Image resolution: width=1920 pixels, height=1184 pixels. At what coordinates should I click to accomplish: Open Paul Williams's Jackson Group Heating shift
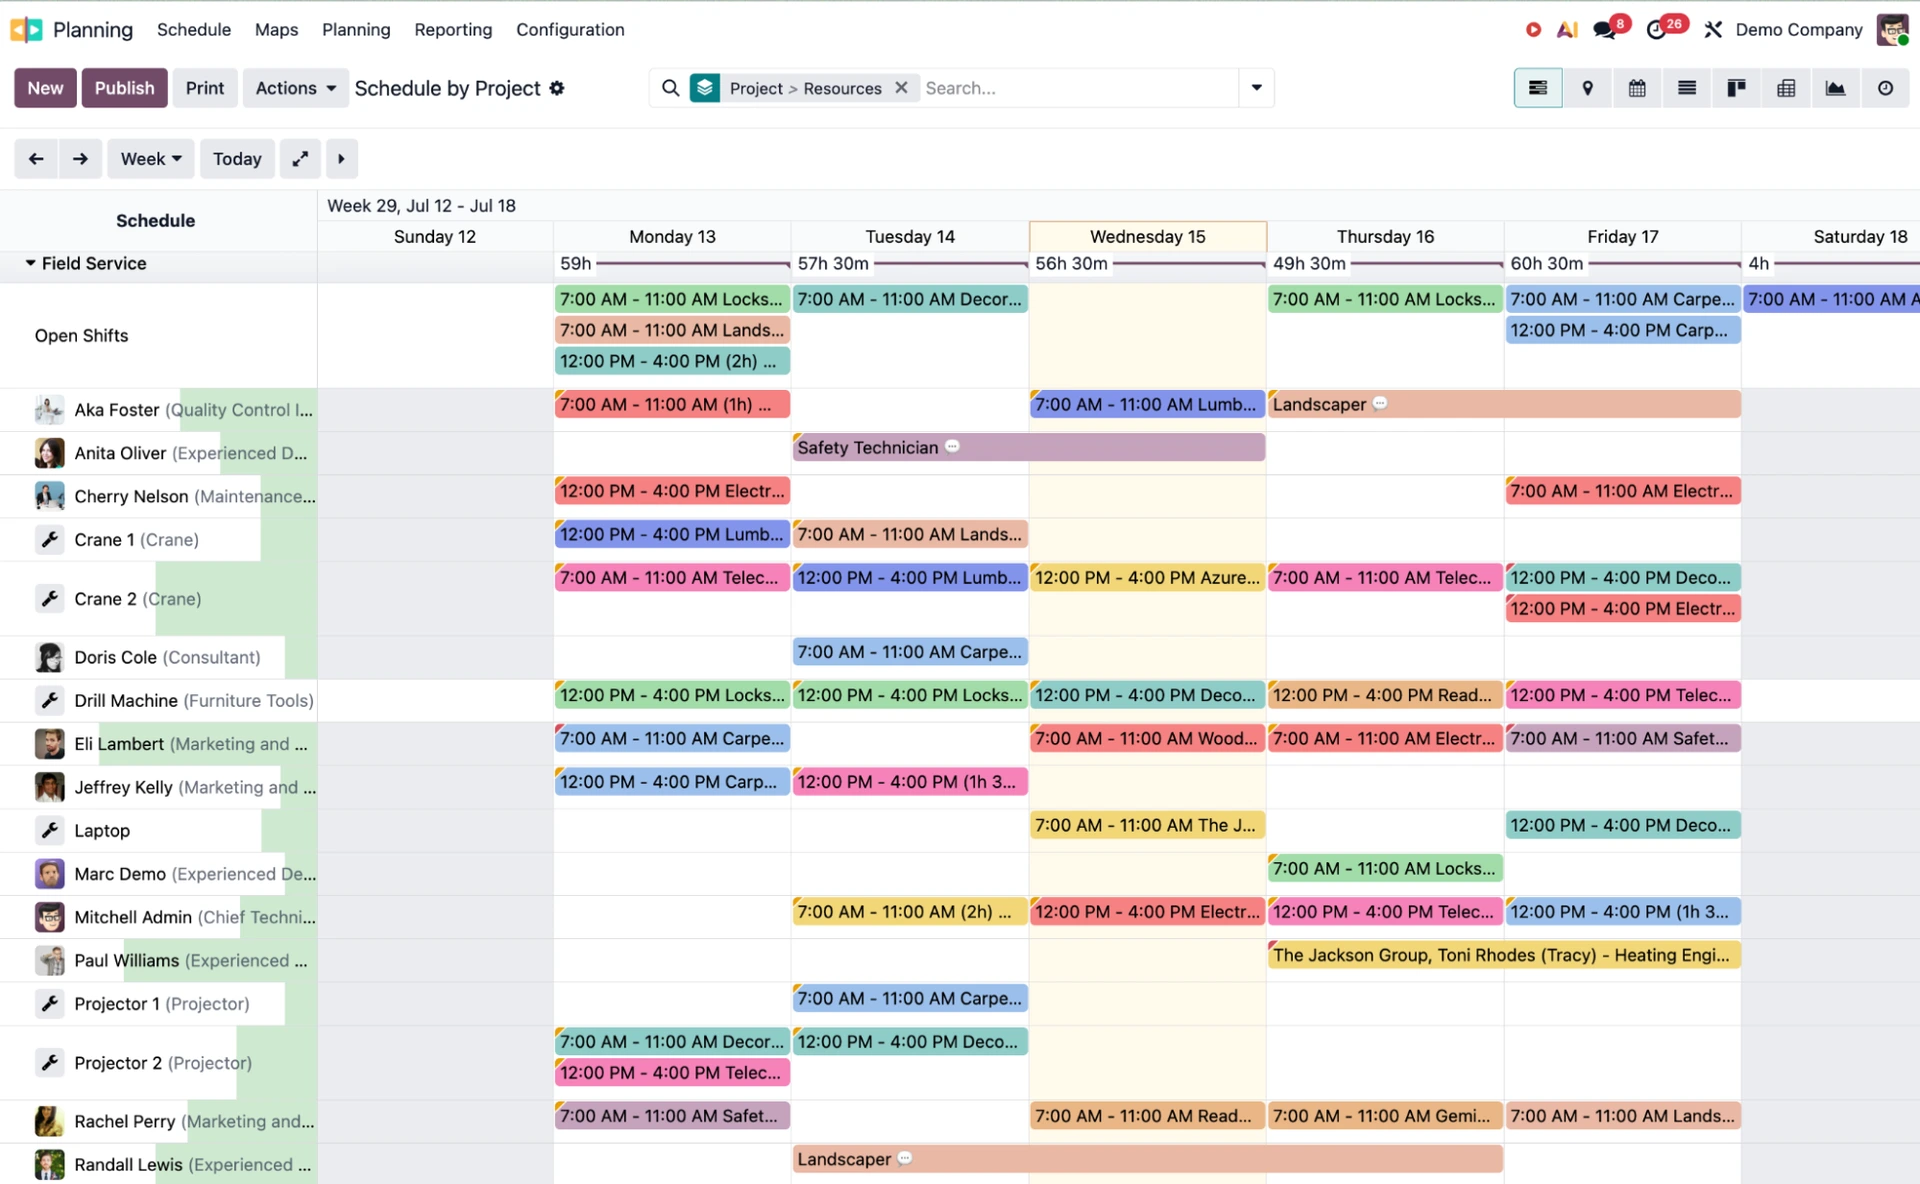tap(1504, 955)
